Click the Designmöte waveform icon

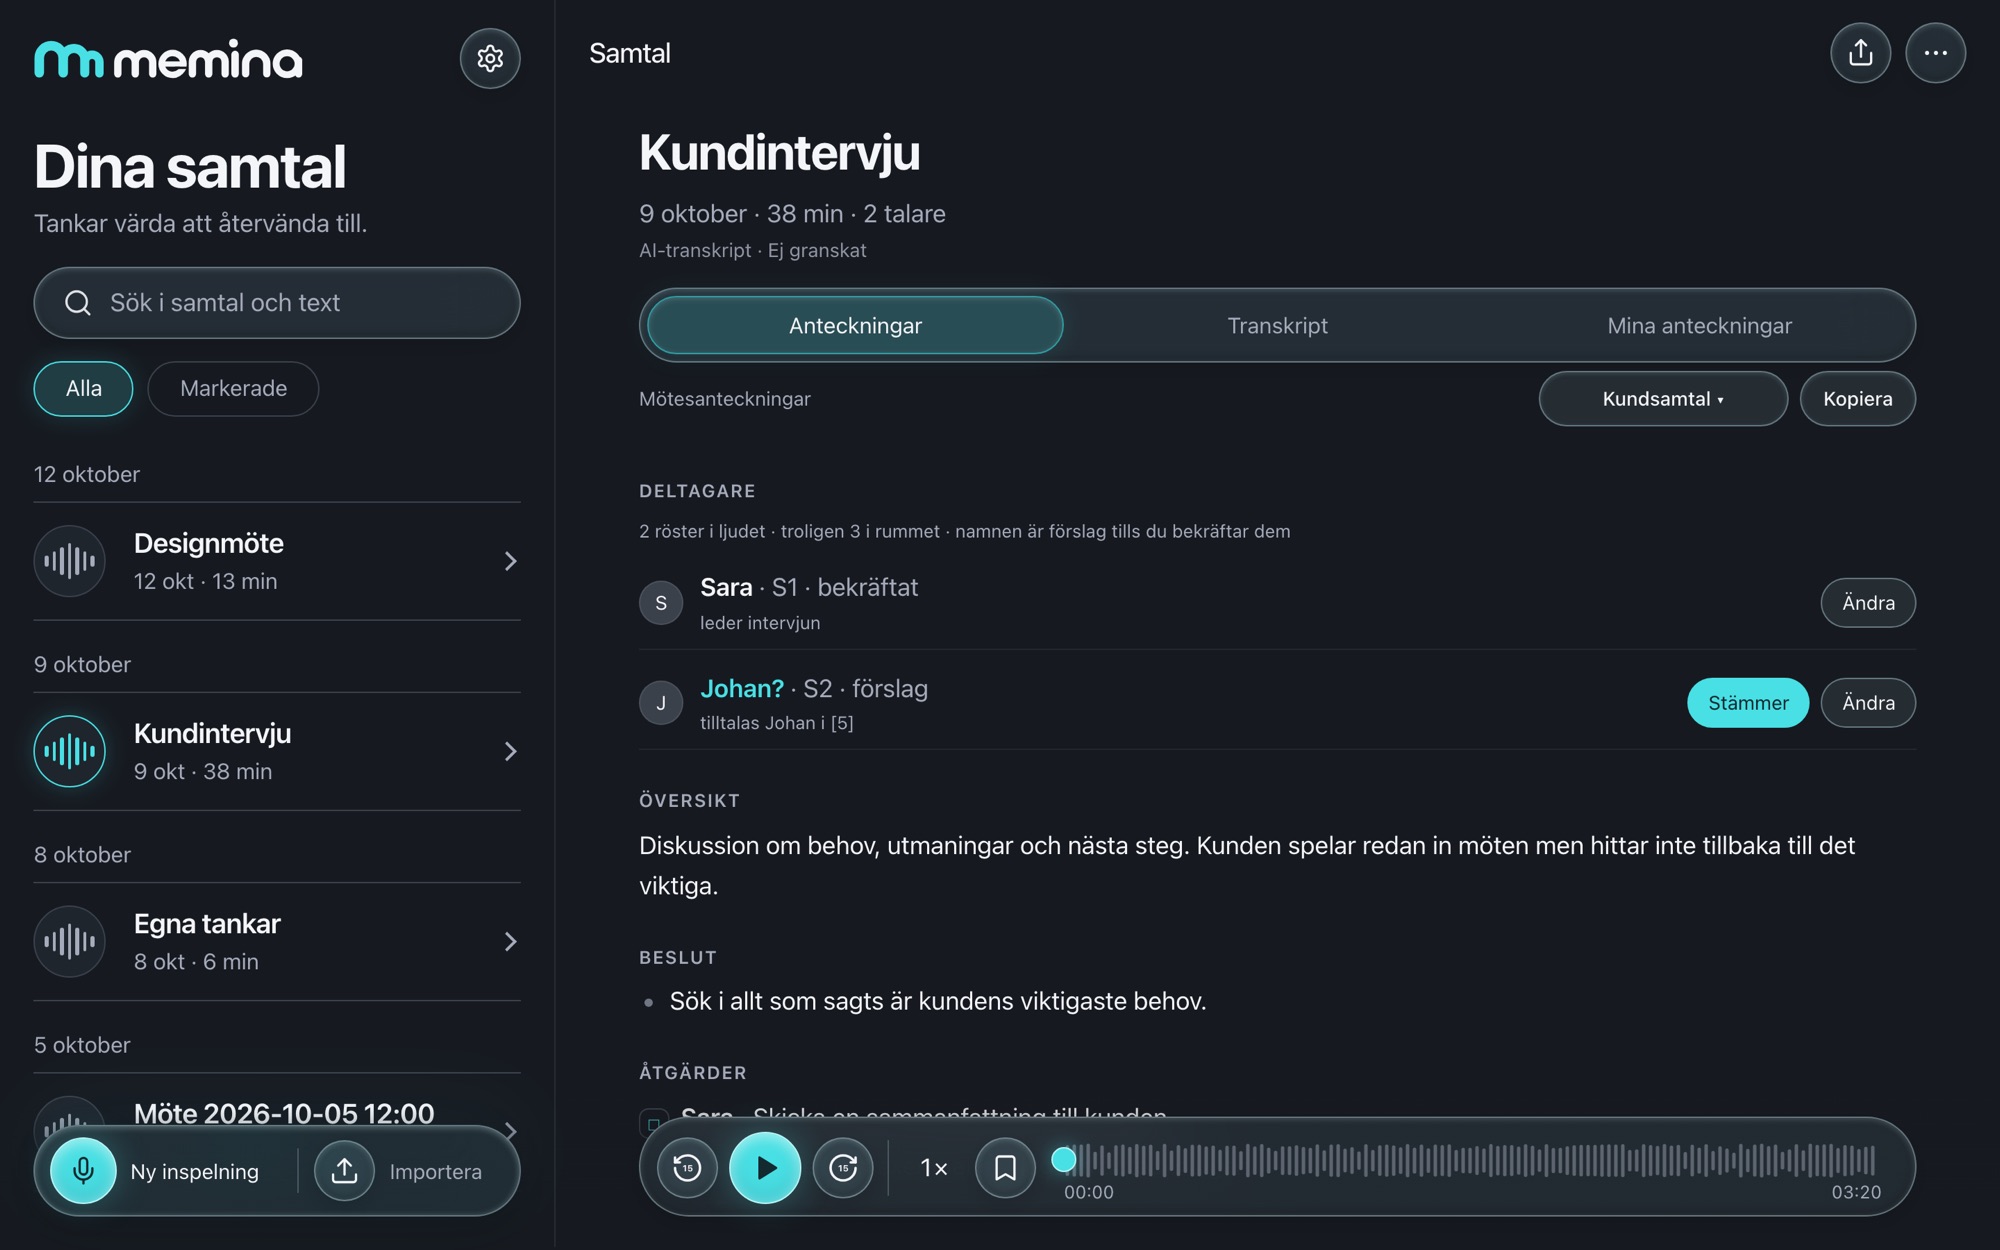click(x=70, y=561)
